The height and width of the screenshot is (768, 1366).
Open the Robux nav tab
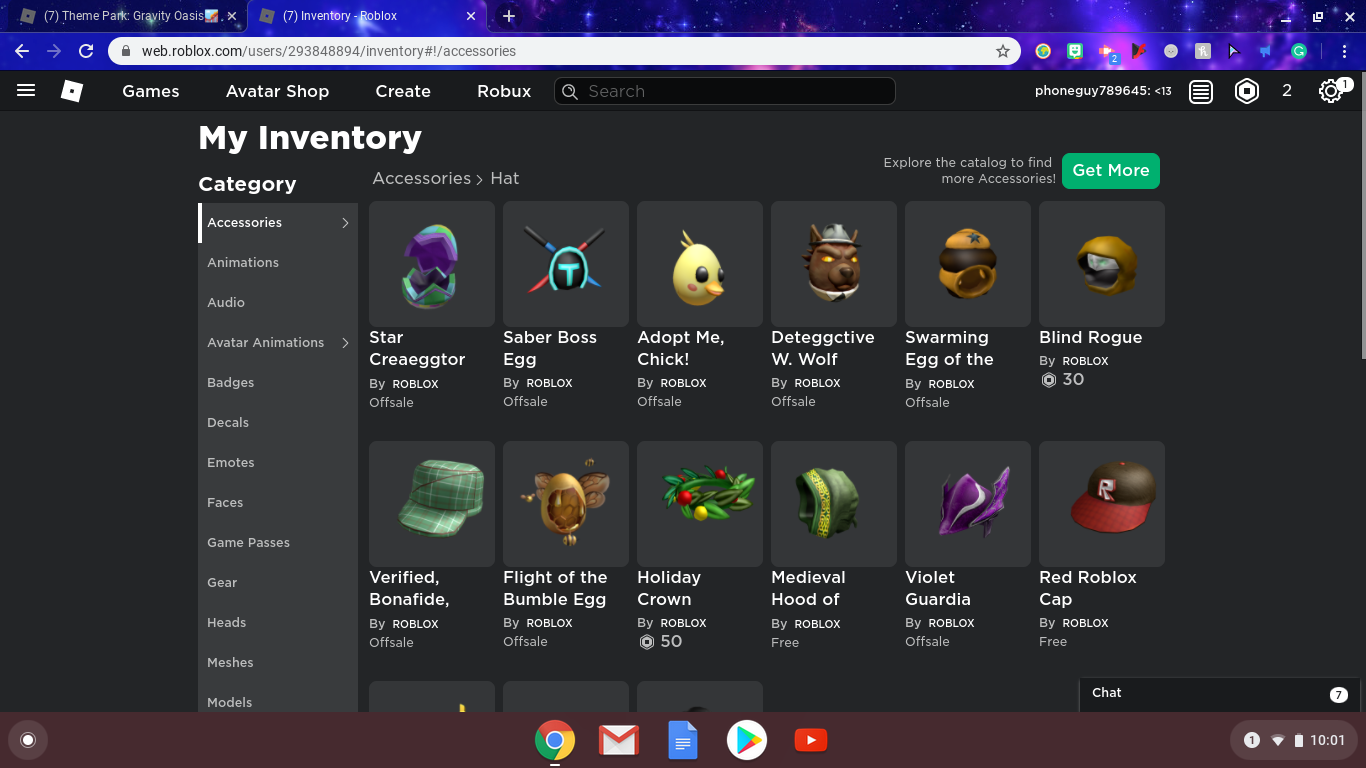coord(504,91)
